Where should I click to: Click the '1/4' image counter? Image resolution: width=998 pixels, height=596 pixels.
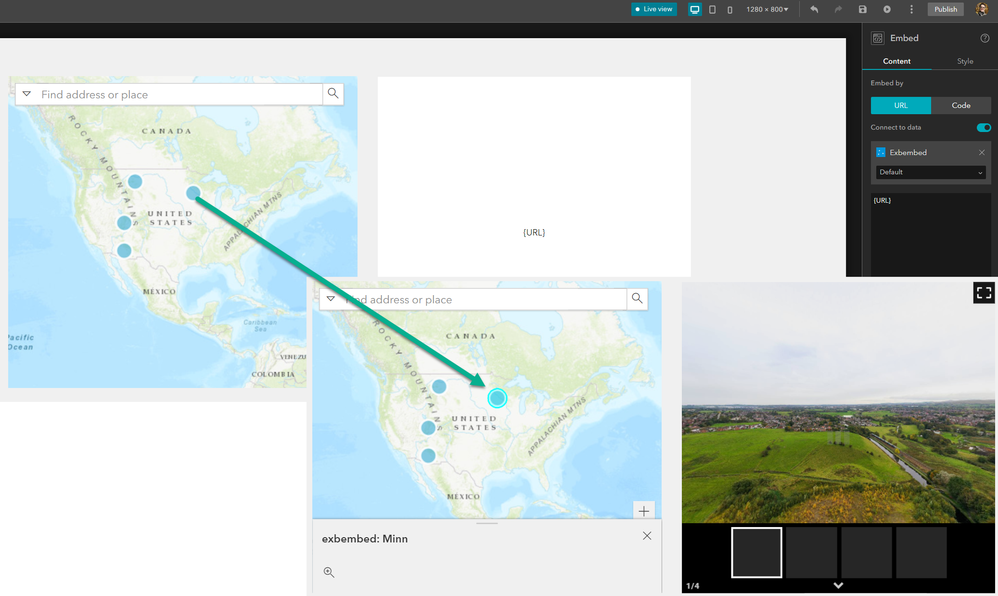tap(692, 586)
